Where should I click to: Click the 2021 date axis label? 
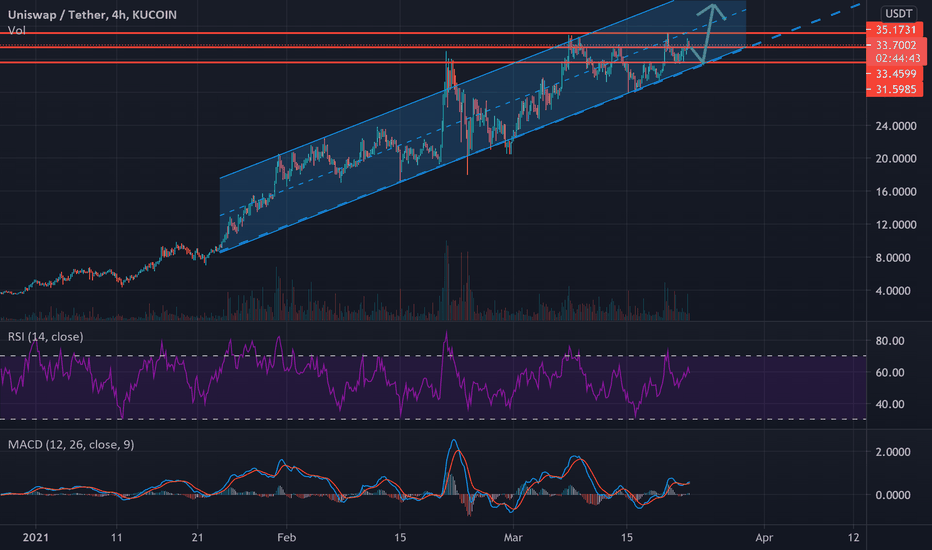[x=35, y=538]
